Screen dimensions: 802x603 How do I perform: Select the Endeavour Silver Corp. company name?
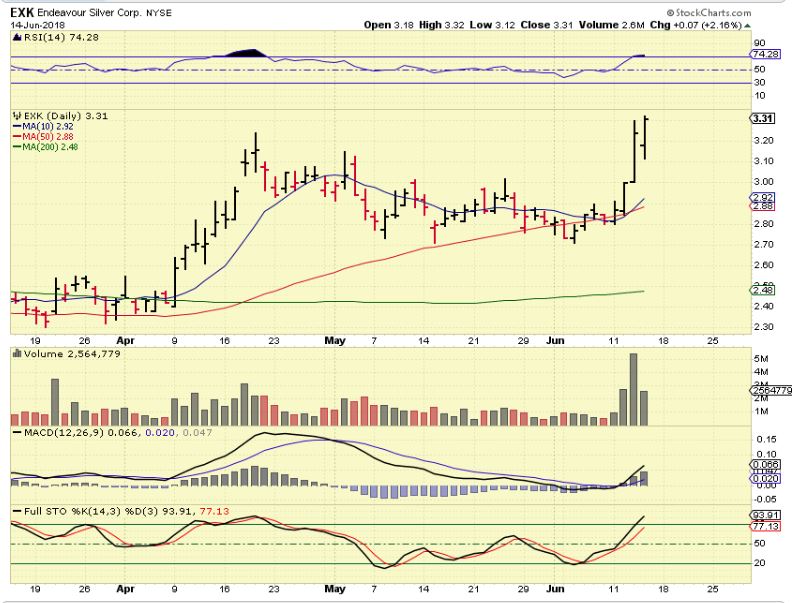point(90,13)
